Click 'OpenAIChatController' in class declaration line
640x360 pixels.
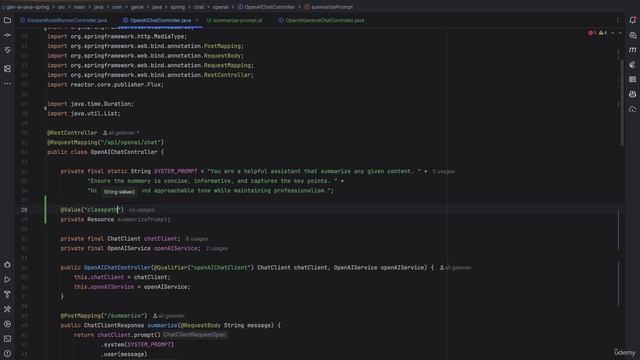pos(124,152)
